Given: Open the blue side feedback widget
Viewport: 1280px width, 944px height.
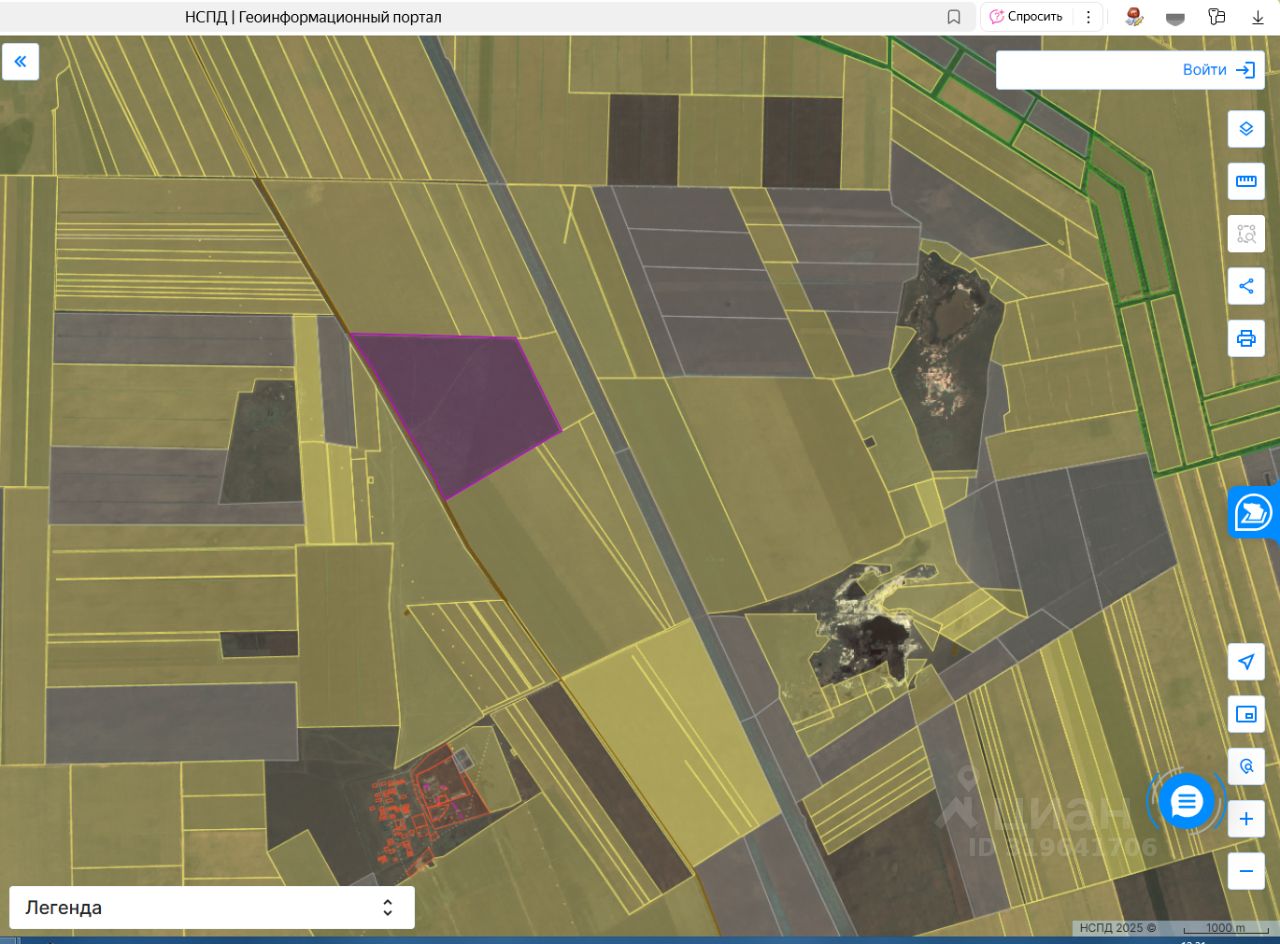Looking at the screenshot, I should click(1254, 513).
